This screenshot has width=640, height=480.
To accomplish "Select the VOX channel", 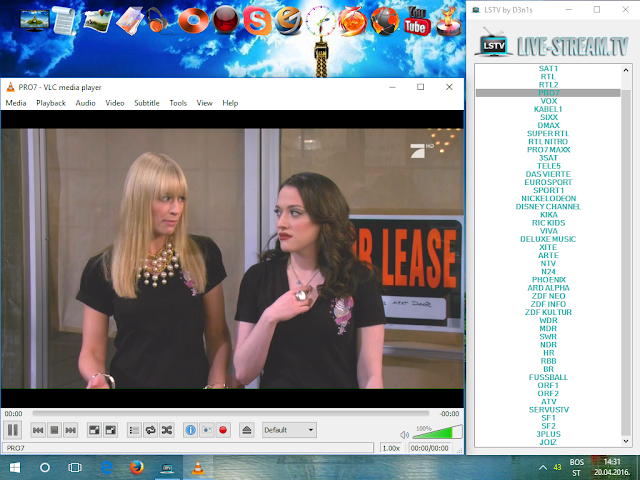I will pos(548,101).
